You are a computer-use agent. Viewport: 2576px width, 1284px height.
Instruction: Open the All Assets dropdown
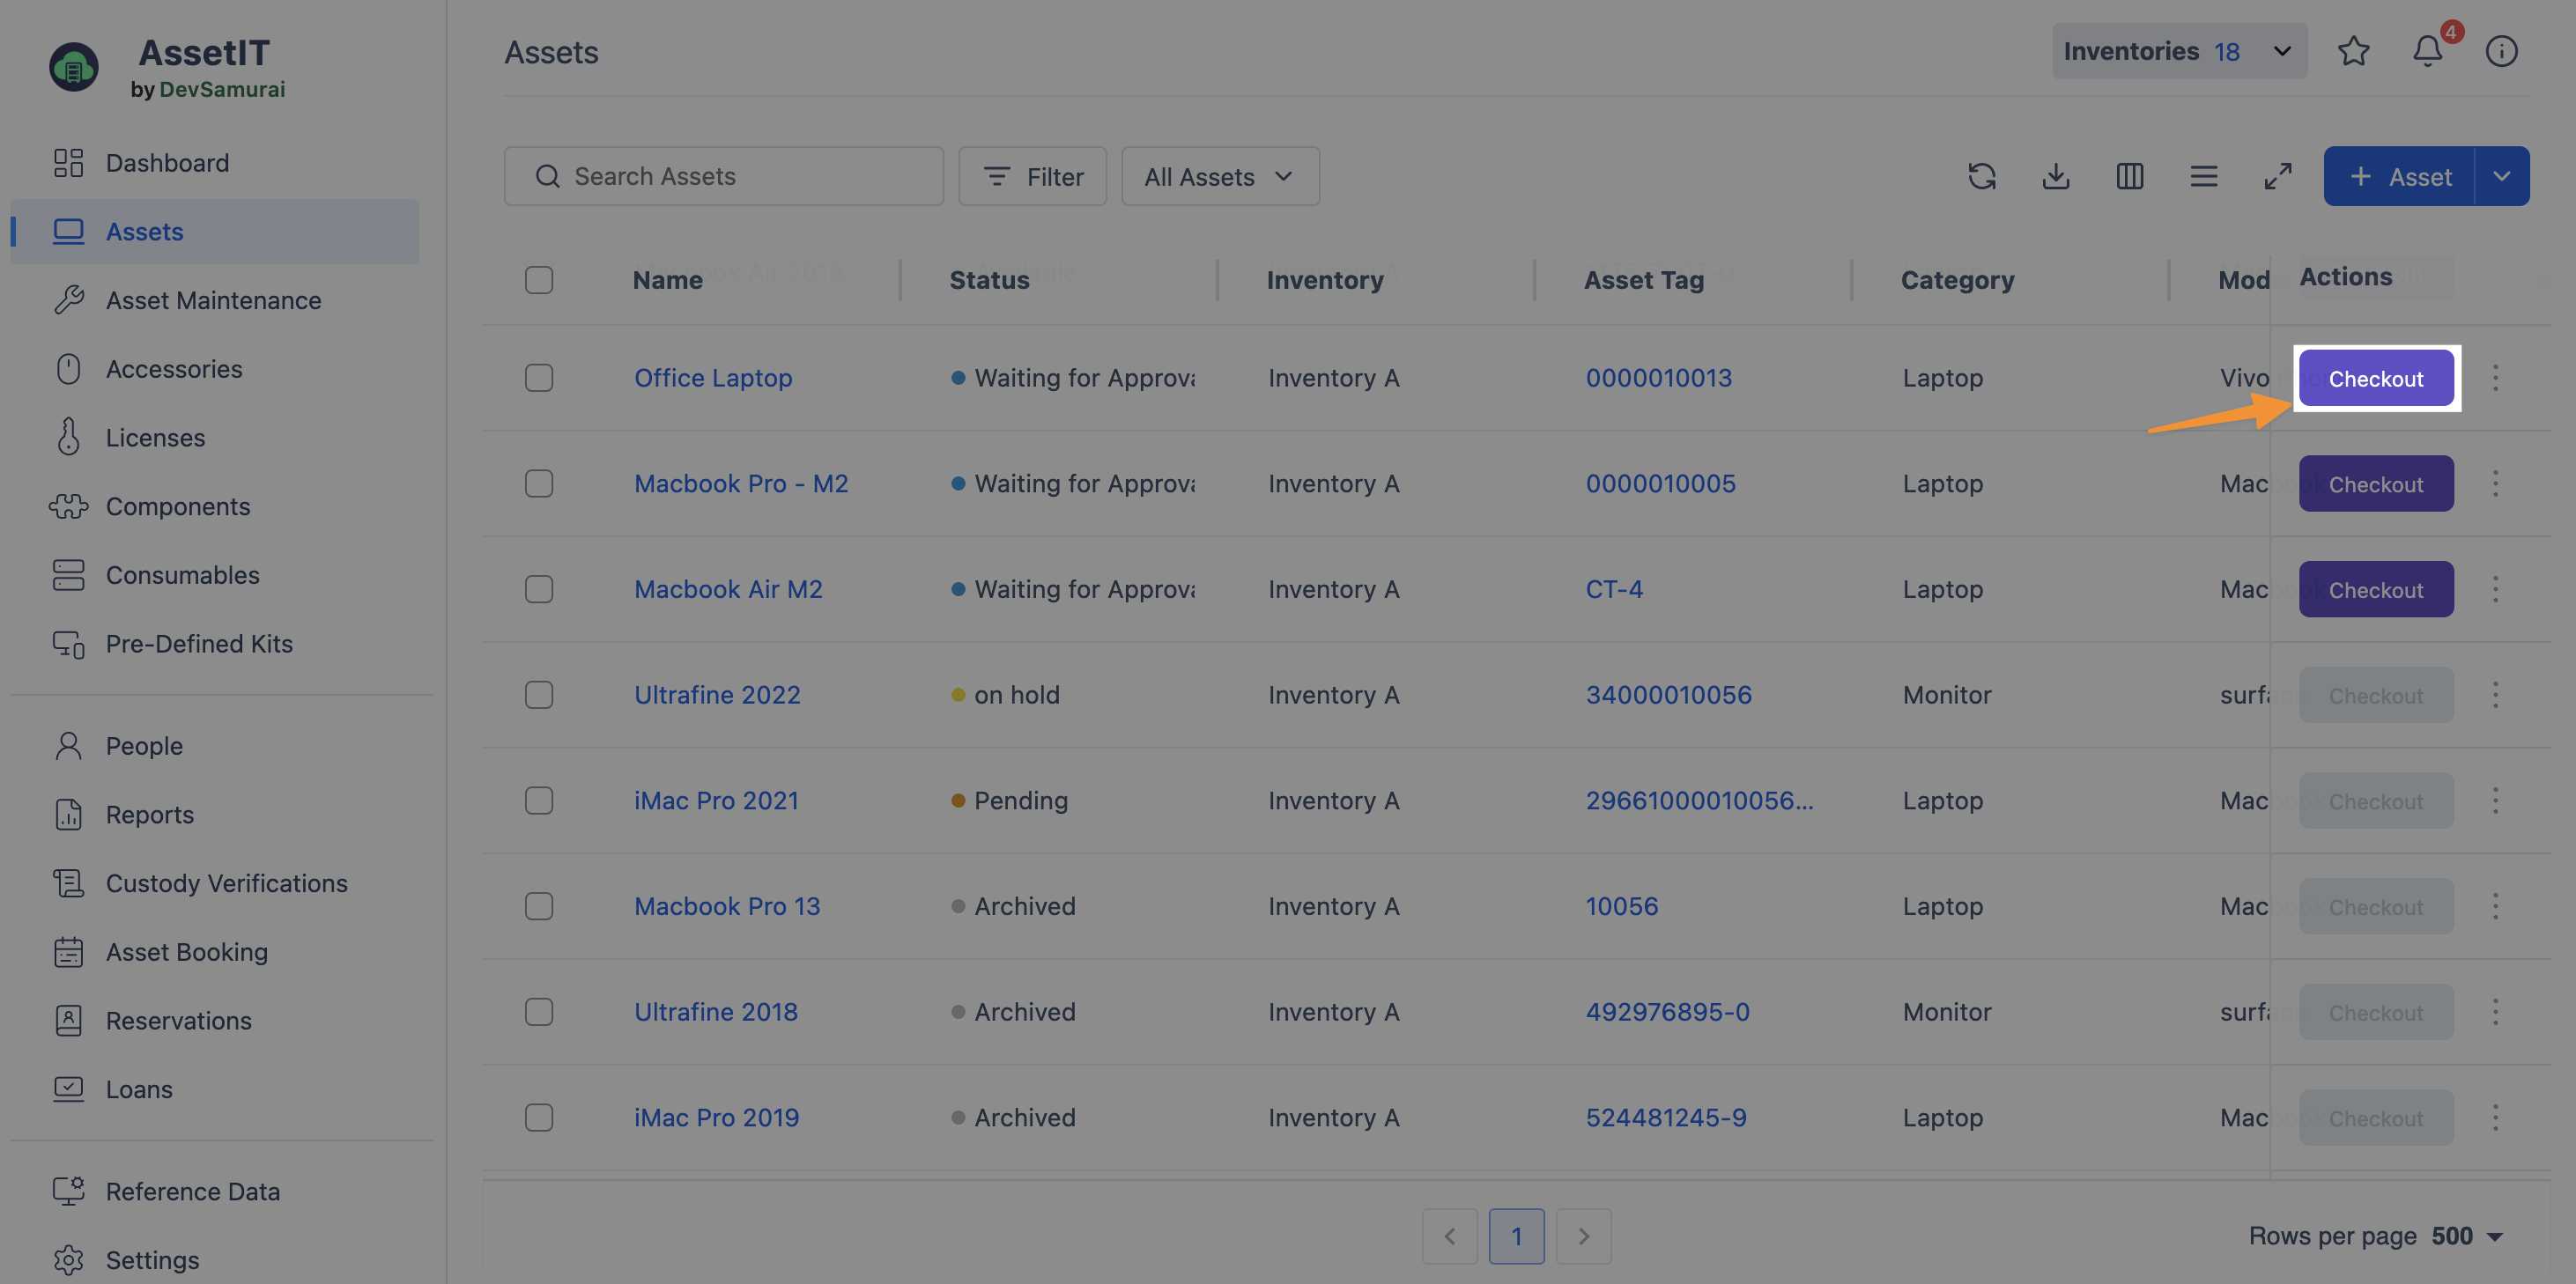[x=1219, y=176]
